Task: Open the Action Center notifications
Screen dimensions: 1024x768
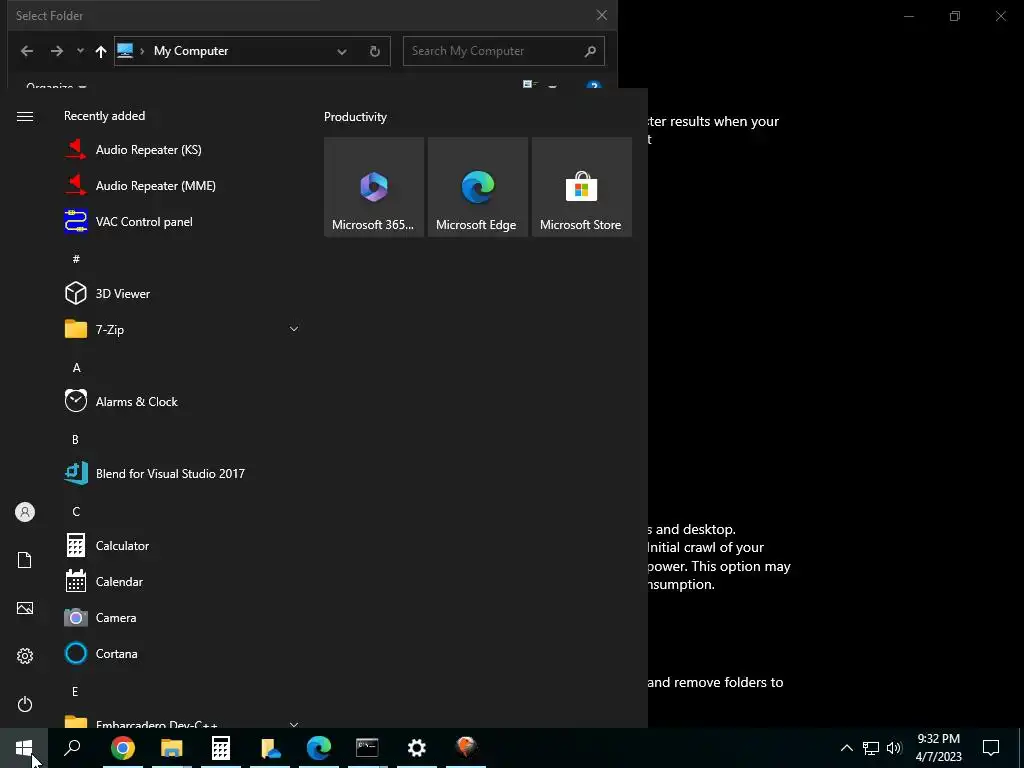Action: pyautogui.click(x=991, y=748)
